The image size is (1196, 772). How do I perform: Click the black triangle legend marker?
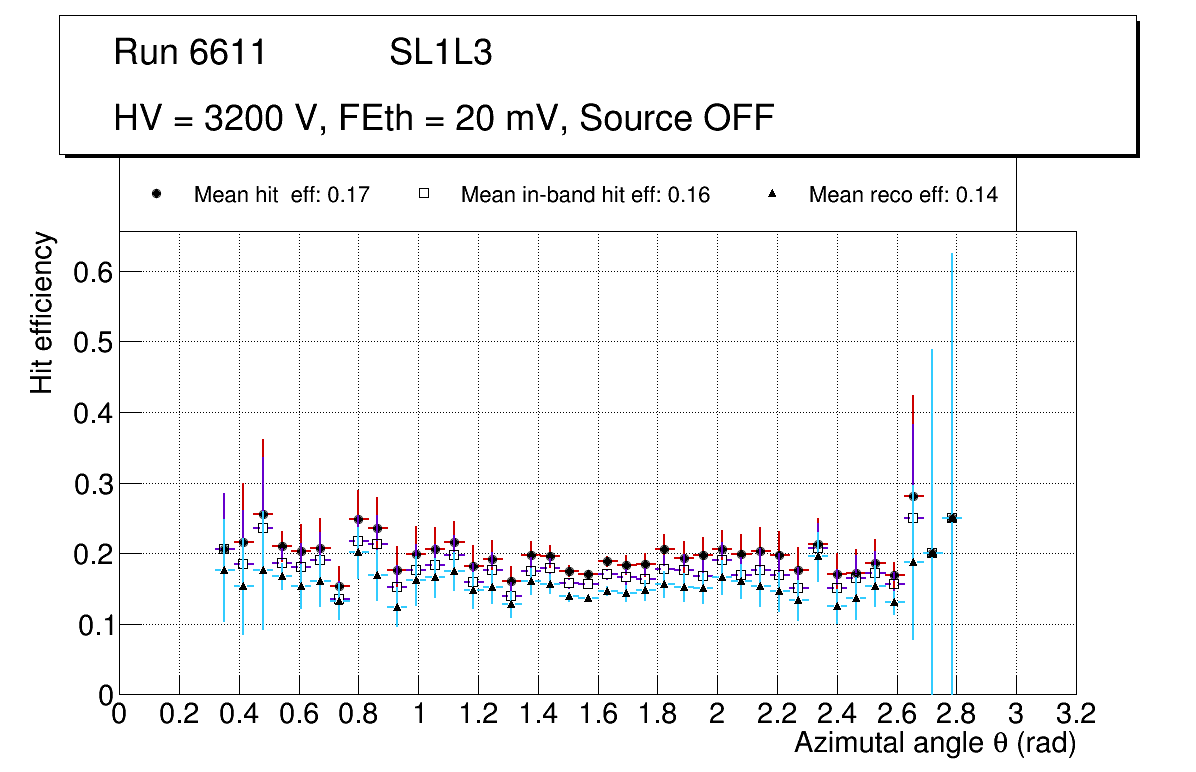pos(771,194)
